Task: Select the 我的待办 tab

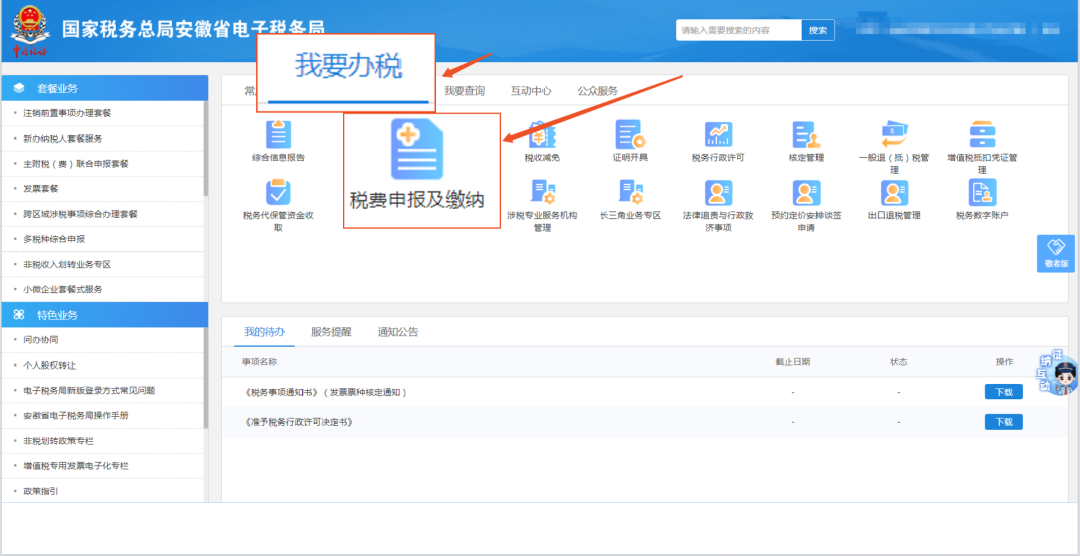Action: coord(264,331)
